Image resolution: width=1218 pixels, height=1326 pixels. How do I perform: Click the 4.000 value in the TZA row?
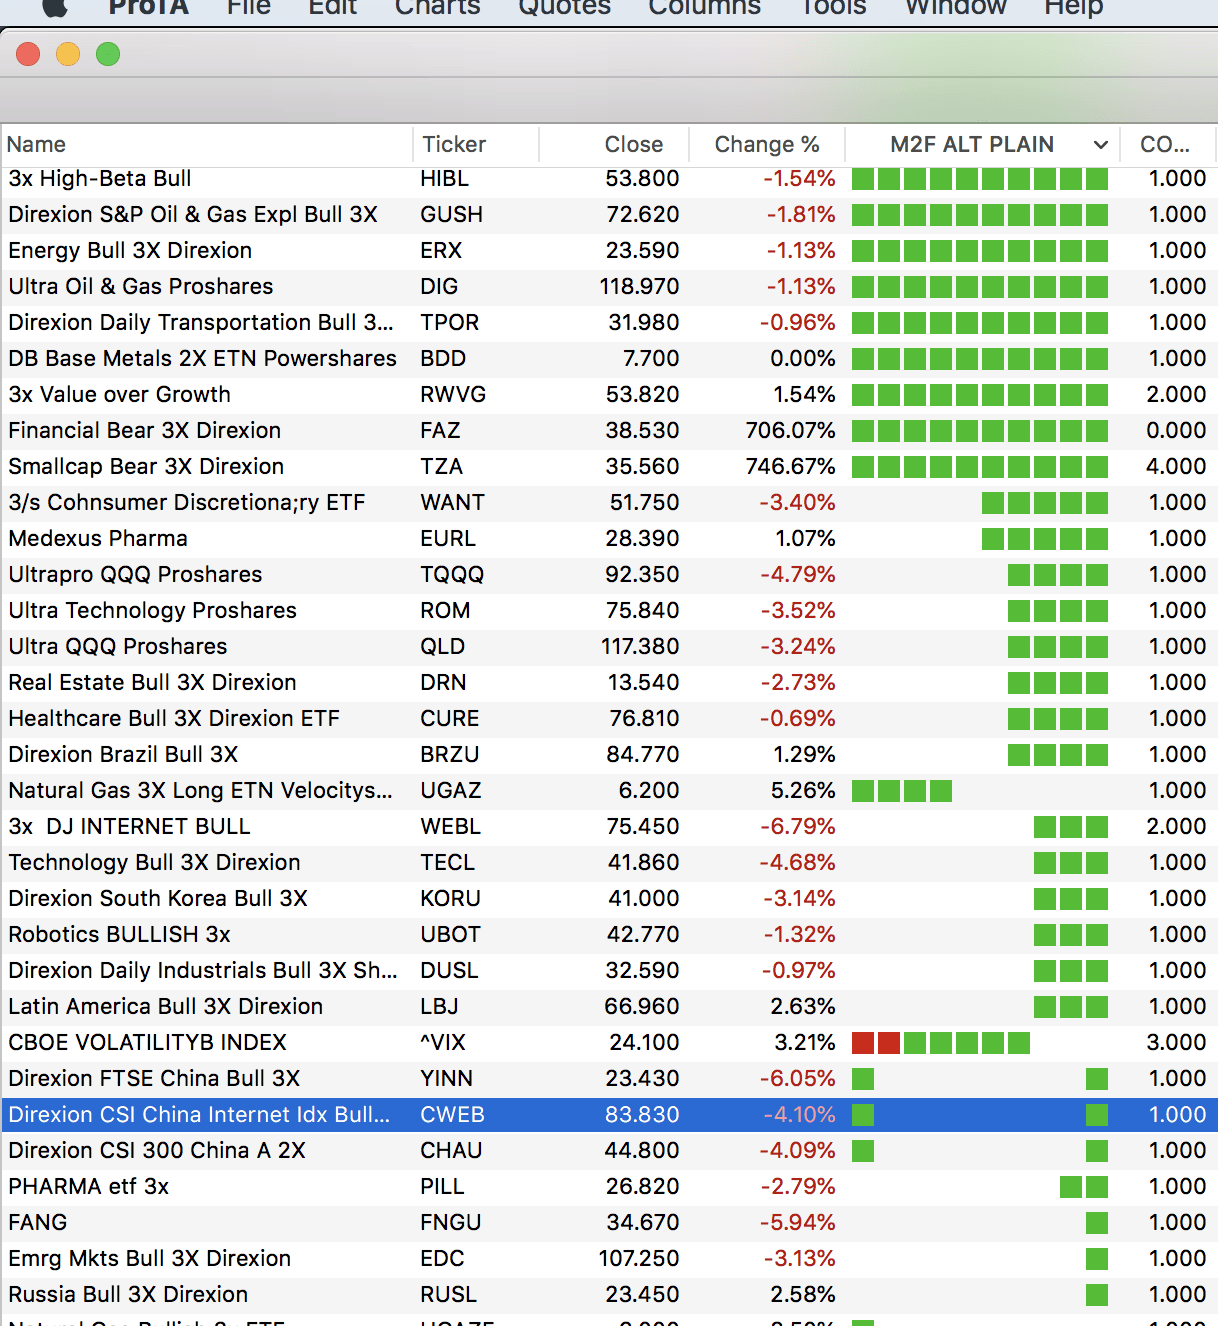pyautogui.click(x=1176, y=466)
